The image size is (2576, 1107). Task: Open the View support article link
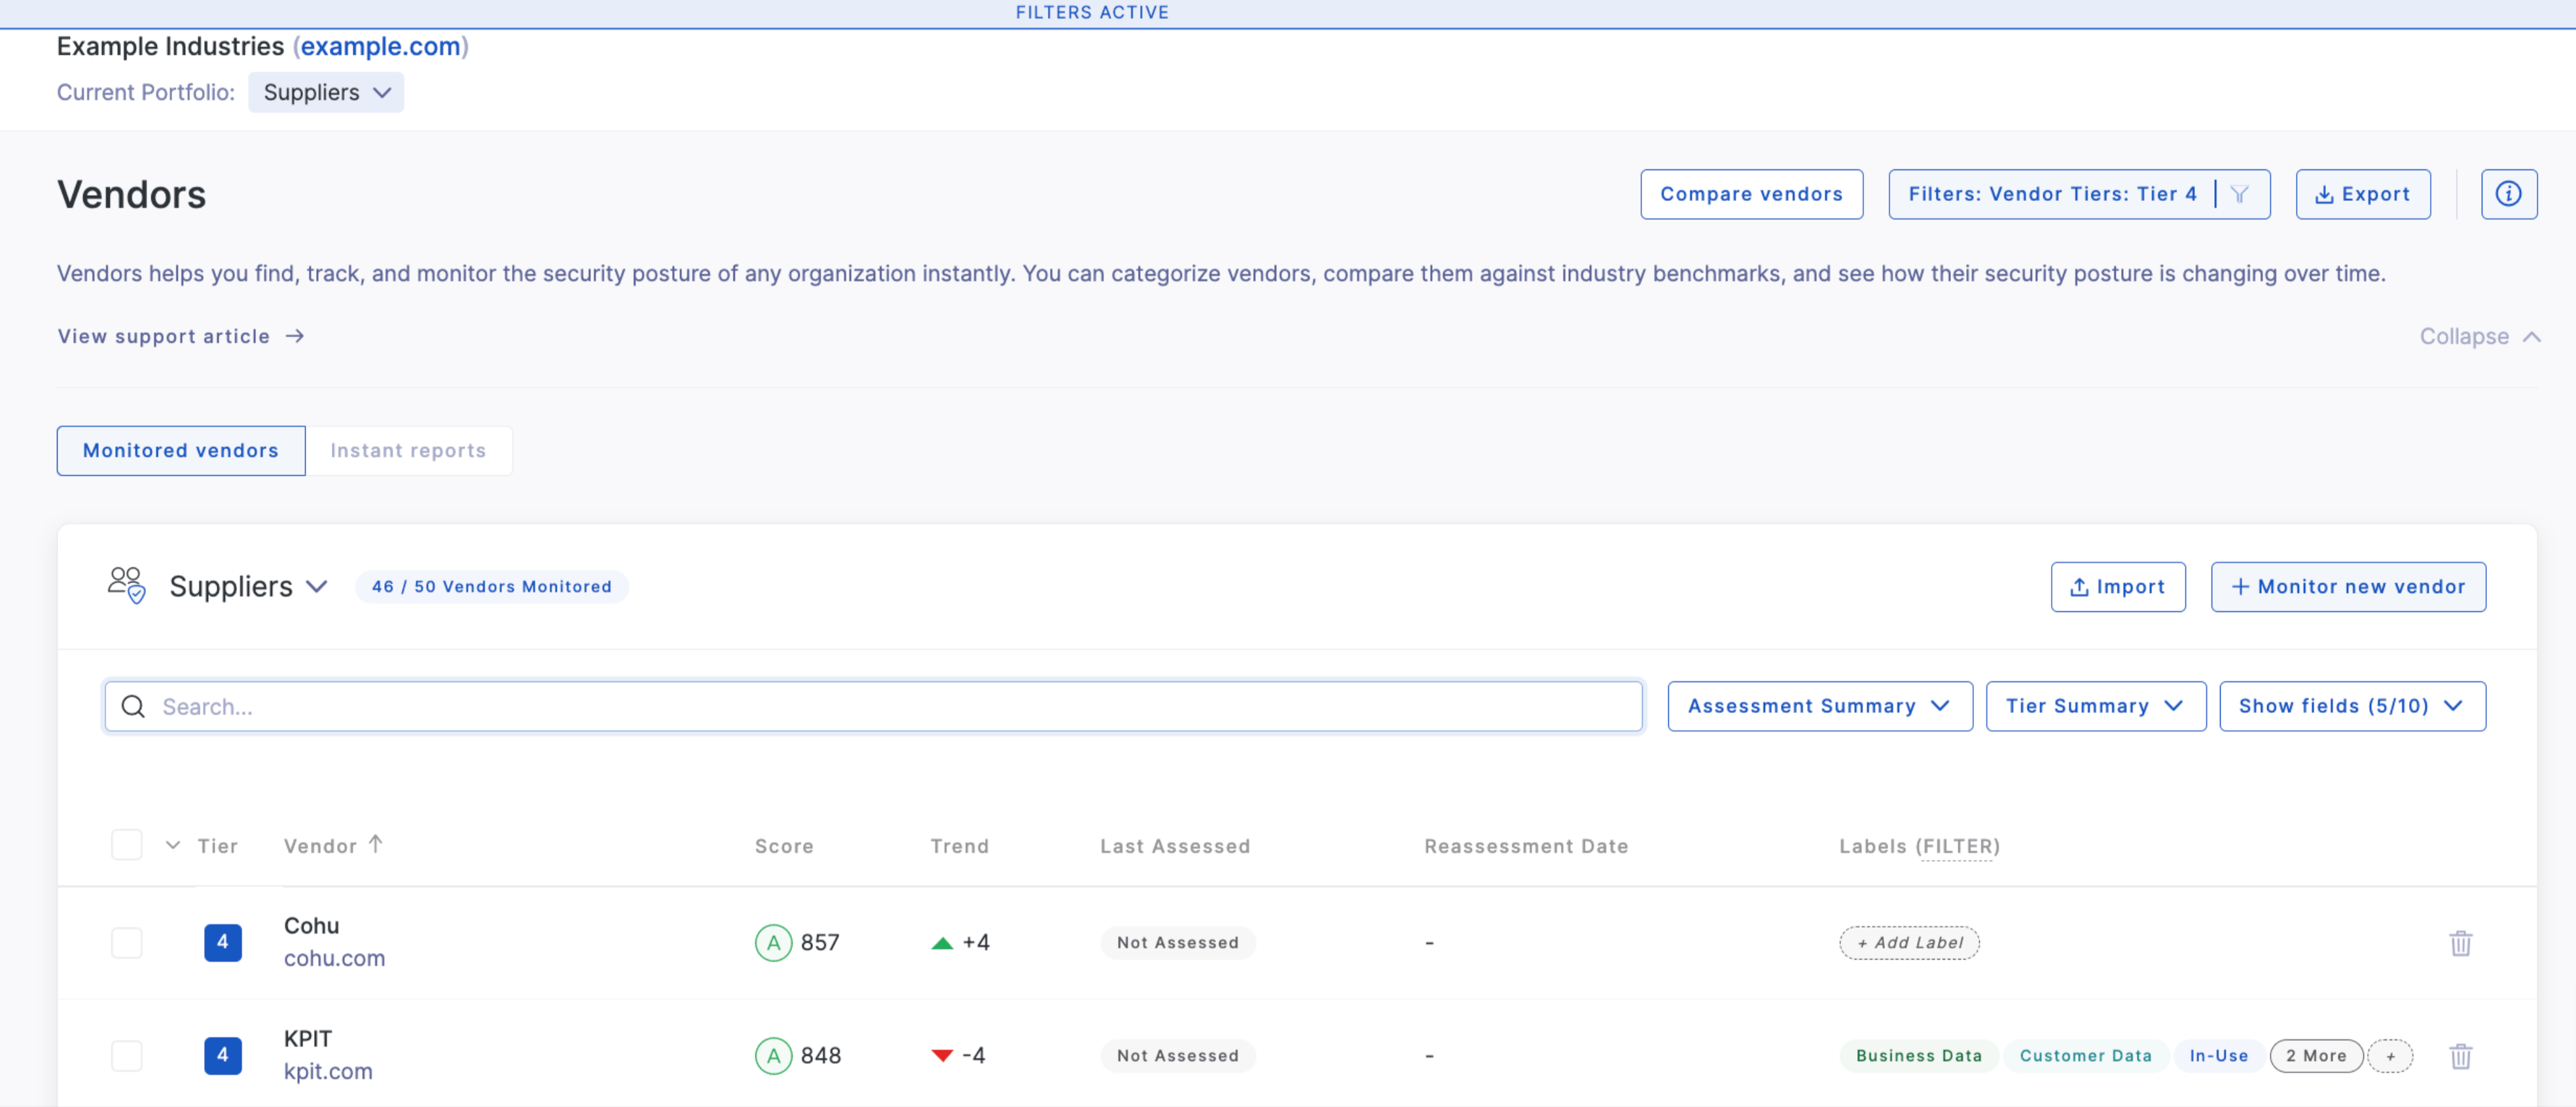click(181, 336)
